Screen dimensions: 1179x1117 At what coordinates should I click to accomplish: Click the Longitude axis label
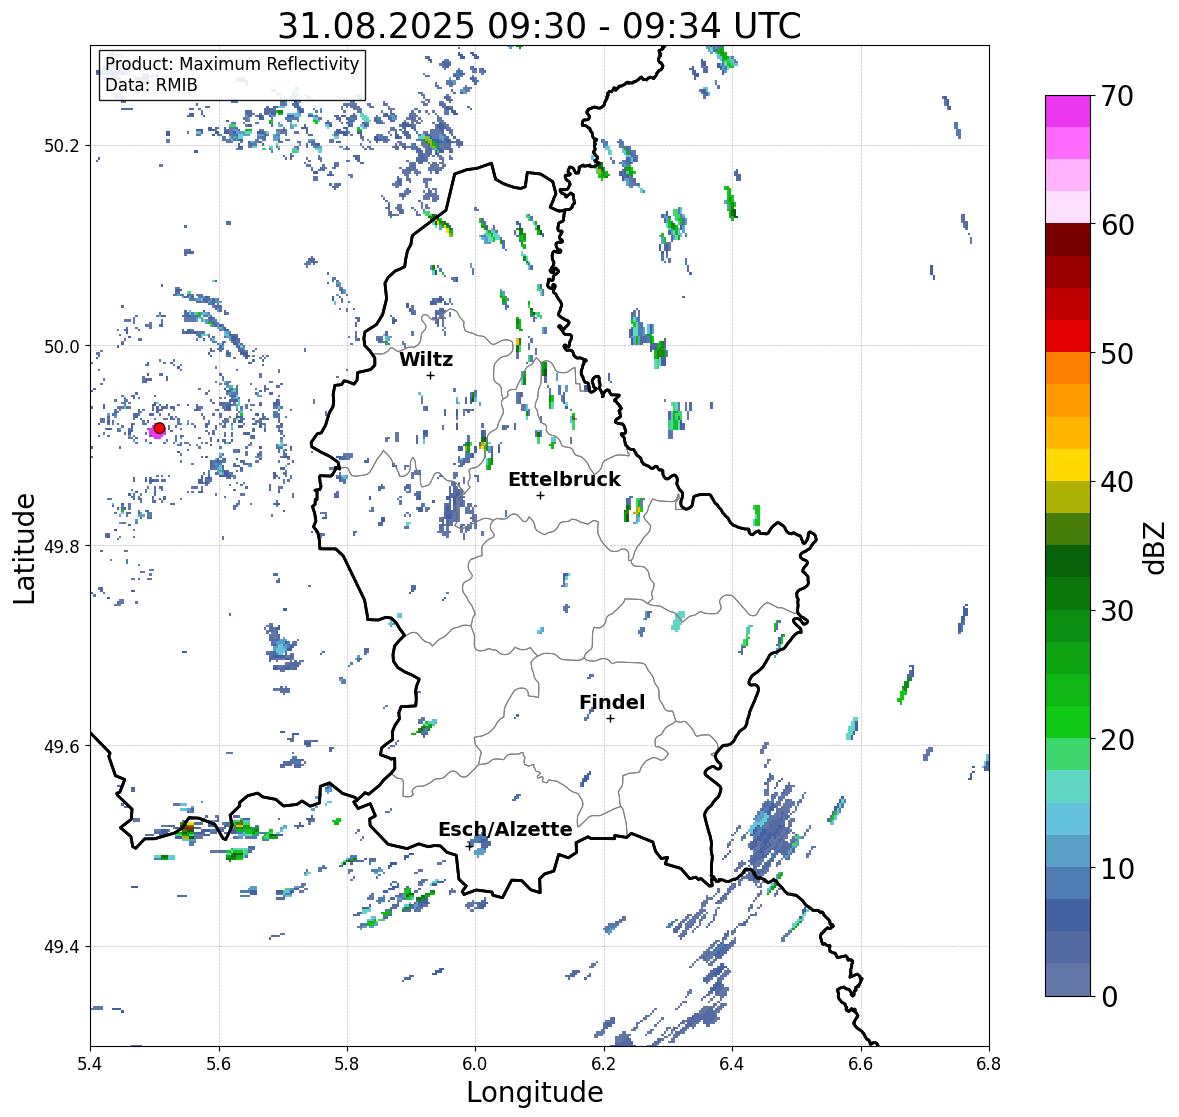(x=535, y=1092)
